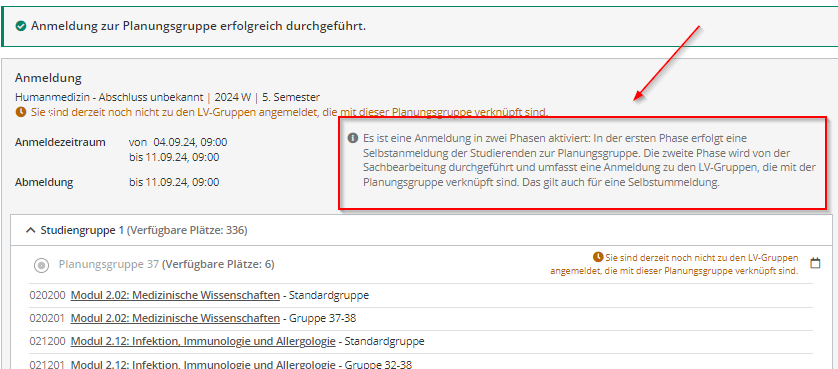The image size is (838, 369).
Task: Click the 'bis 11.09.24, 09:00' Anmeldezeitraum value
Action: (x=174, y=158)
